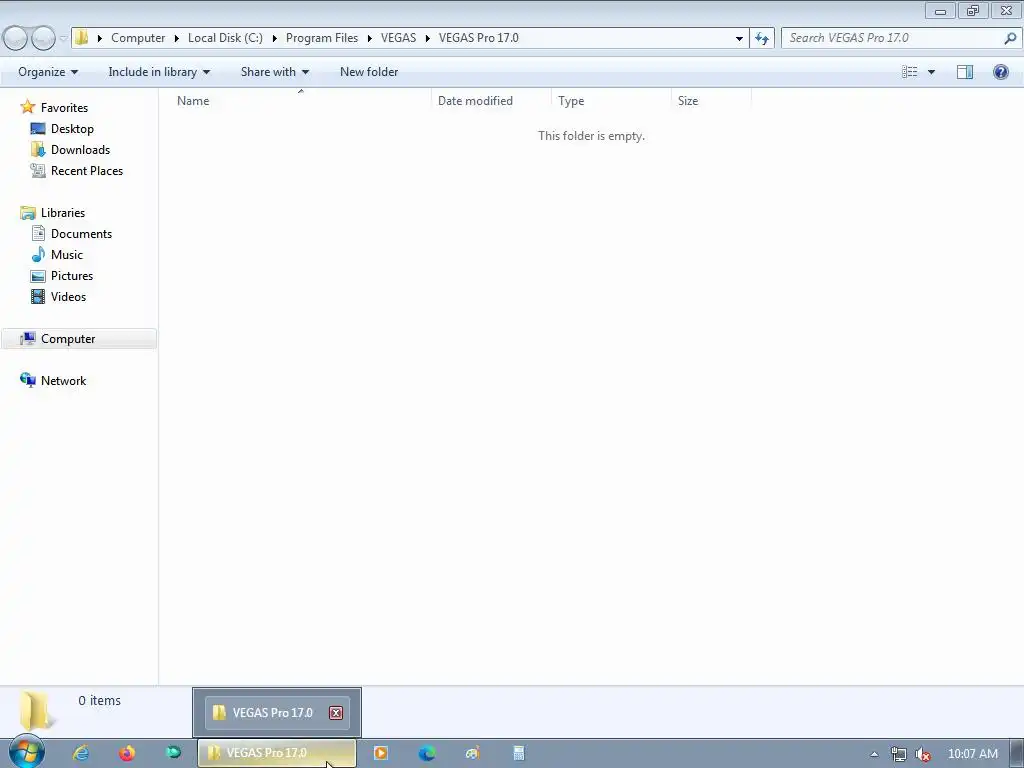
Task: Click the muted volume tray icon
Action: (x=923, y=754)
